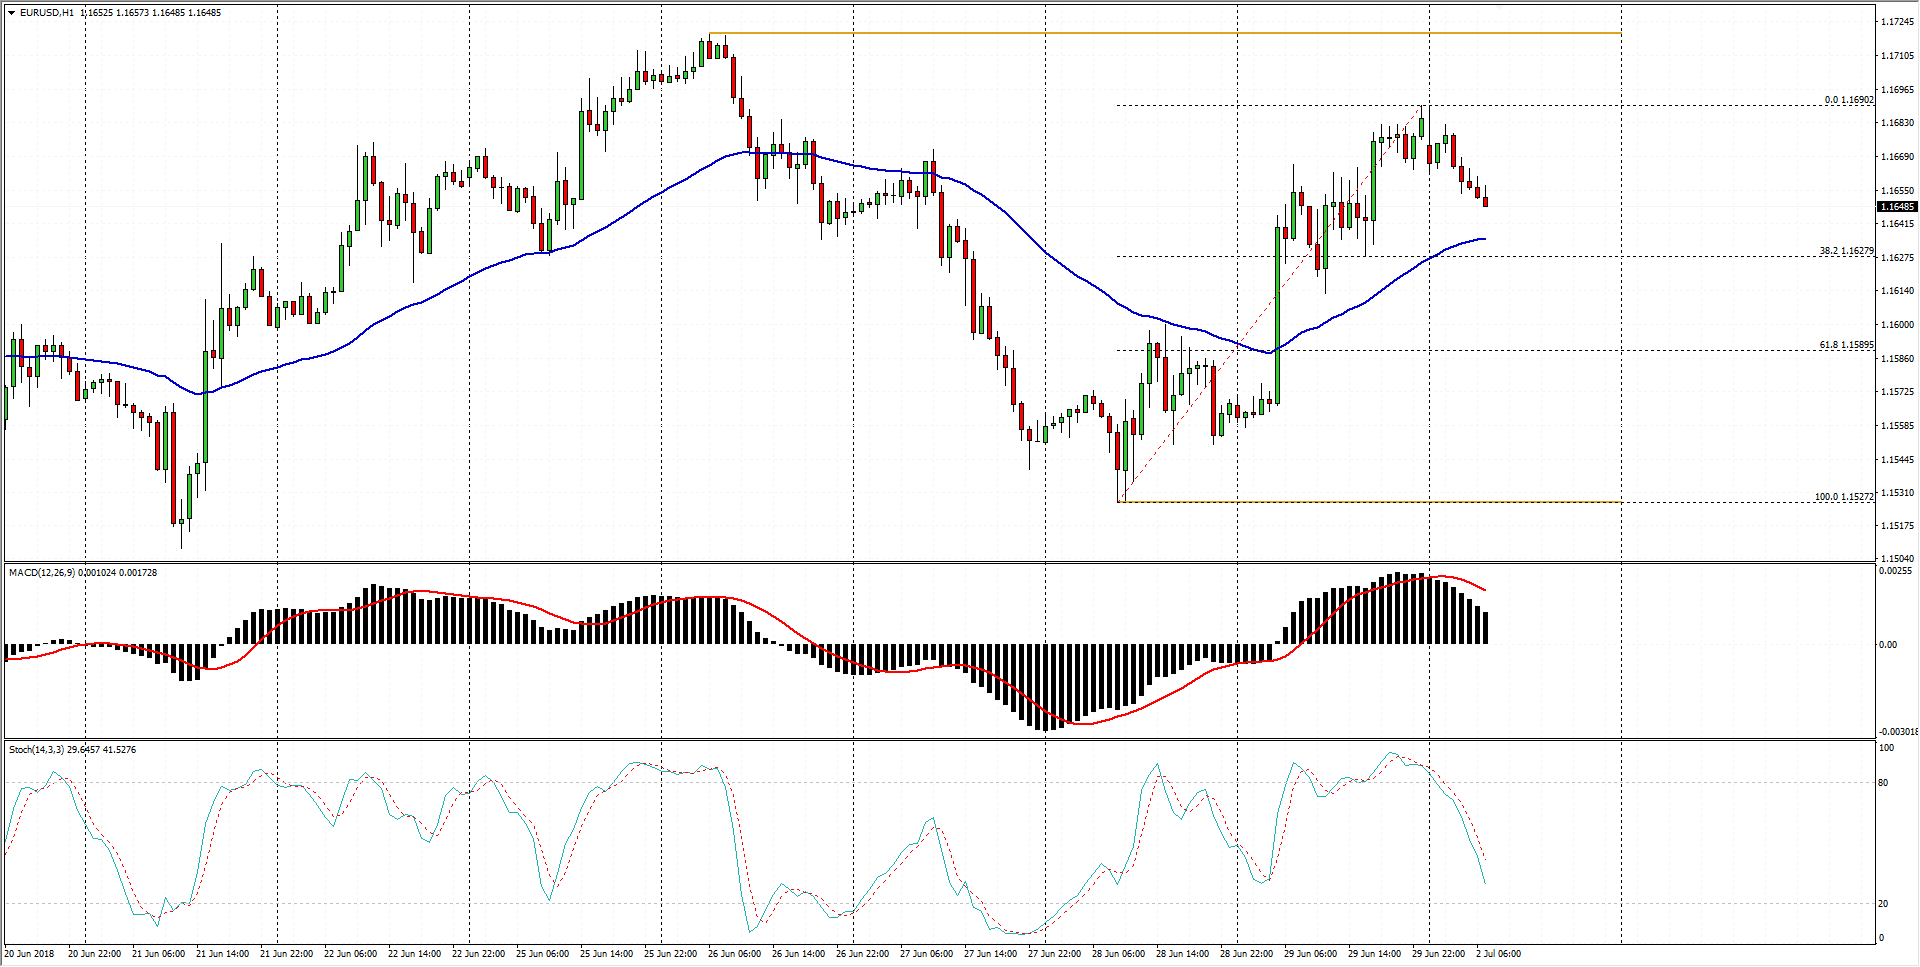Click the Fibonacci 100.0 level label
Image resolution: width=1920 pixels, height=967 pixels.
(x=1844, y=497)
